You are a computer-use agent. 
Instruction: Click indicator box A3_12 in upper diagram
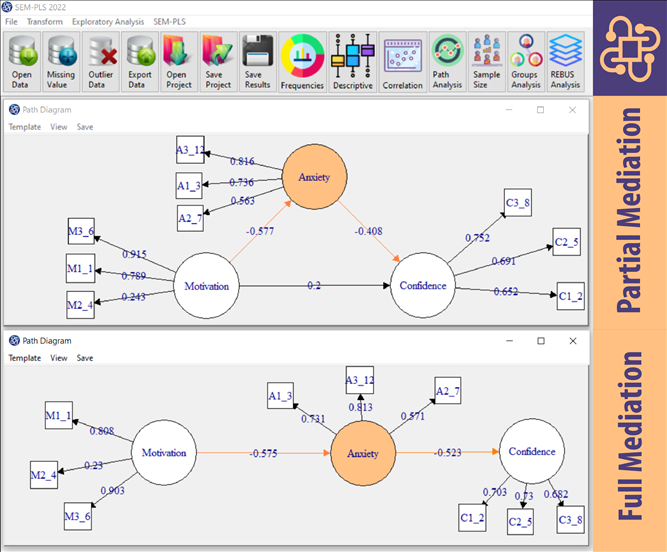[x=190, y=150]
